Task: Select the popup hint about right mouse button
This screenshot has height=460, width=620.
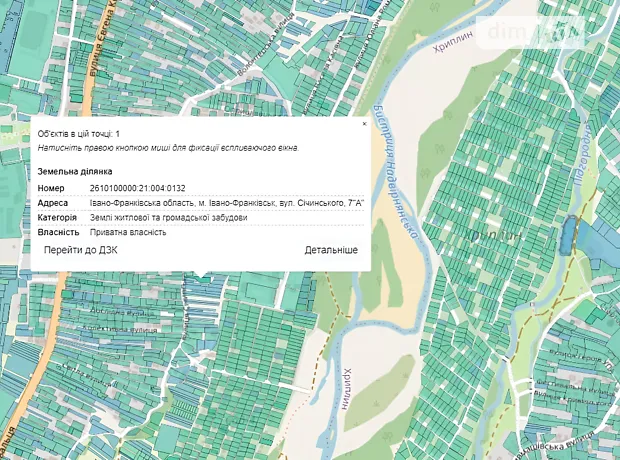Action: coord(168,148)
